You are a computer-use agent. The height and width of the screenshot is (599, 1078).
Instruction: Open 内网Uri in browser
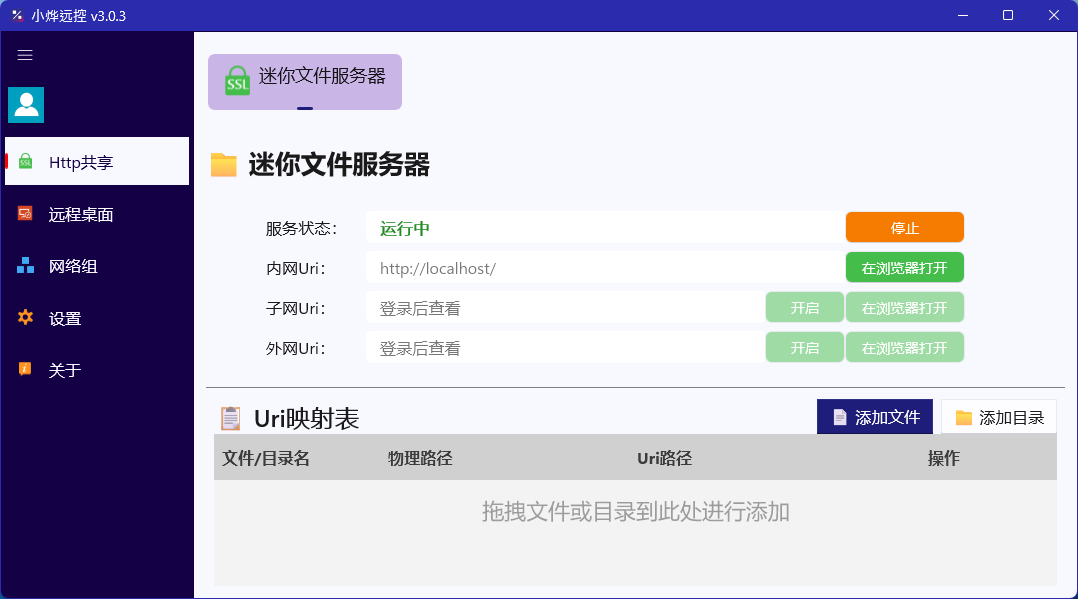[x=905, y=268]
